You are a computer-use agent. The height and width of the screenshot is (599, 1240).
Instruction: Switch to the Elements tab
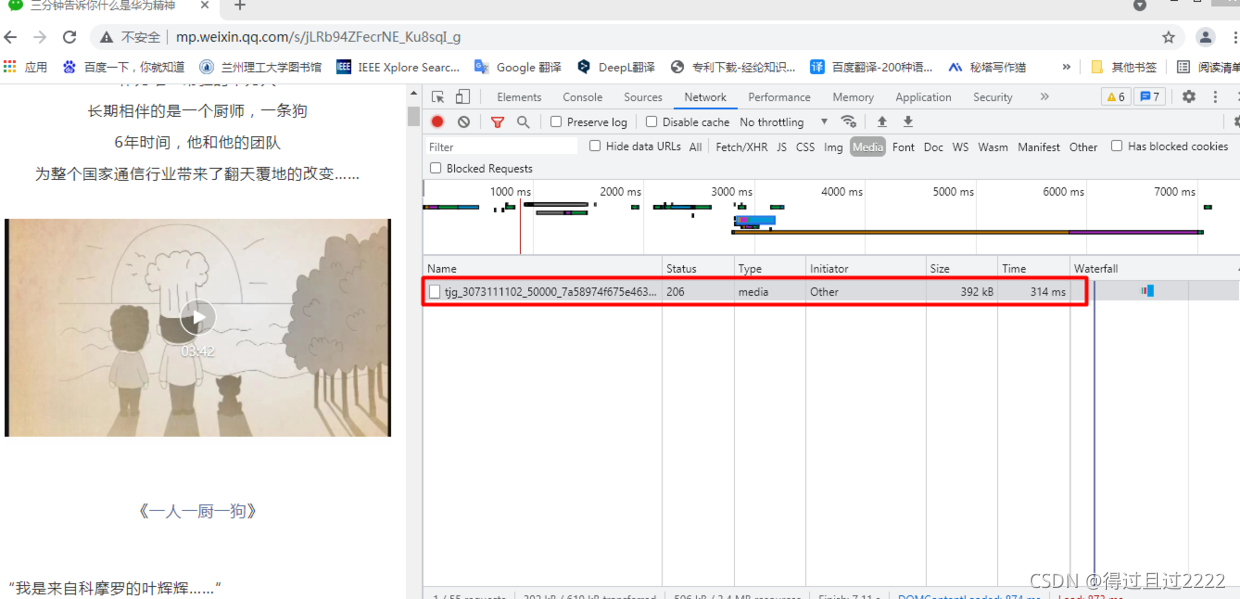pyautogui.click(x=519, y=97)
